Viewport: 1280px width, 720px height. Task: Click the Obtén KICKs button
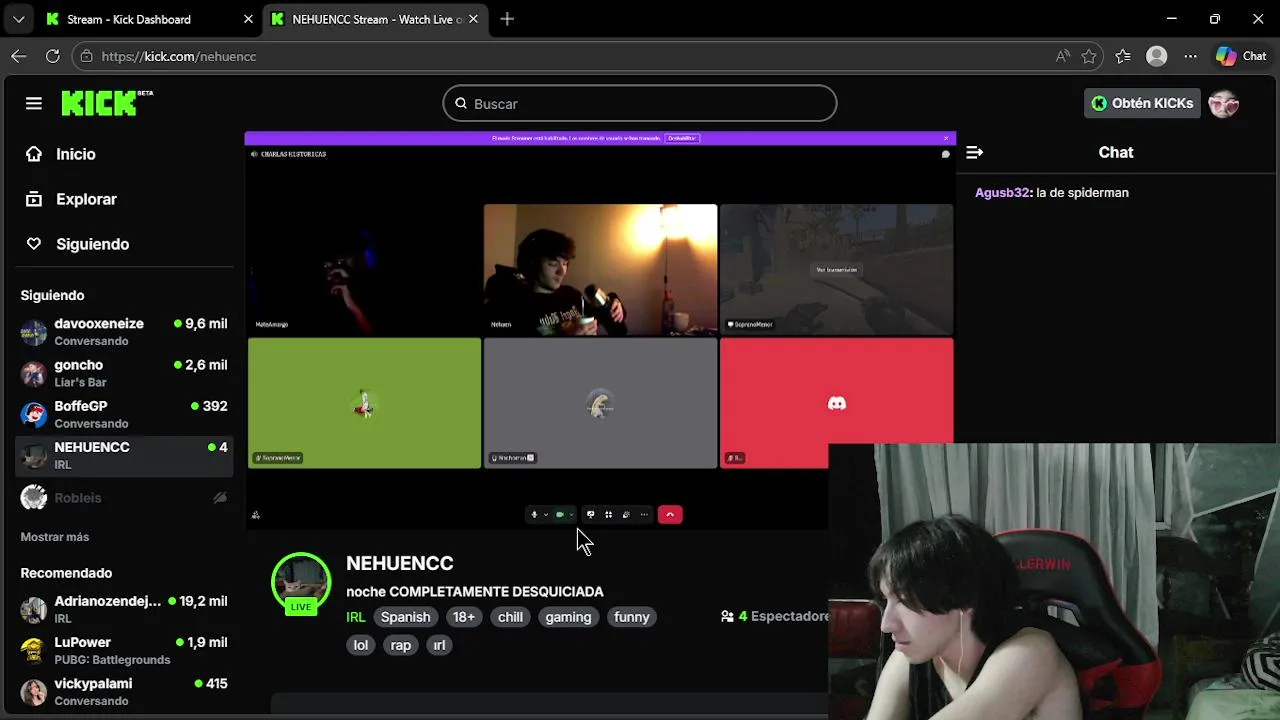coord(1142,103)
